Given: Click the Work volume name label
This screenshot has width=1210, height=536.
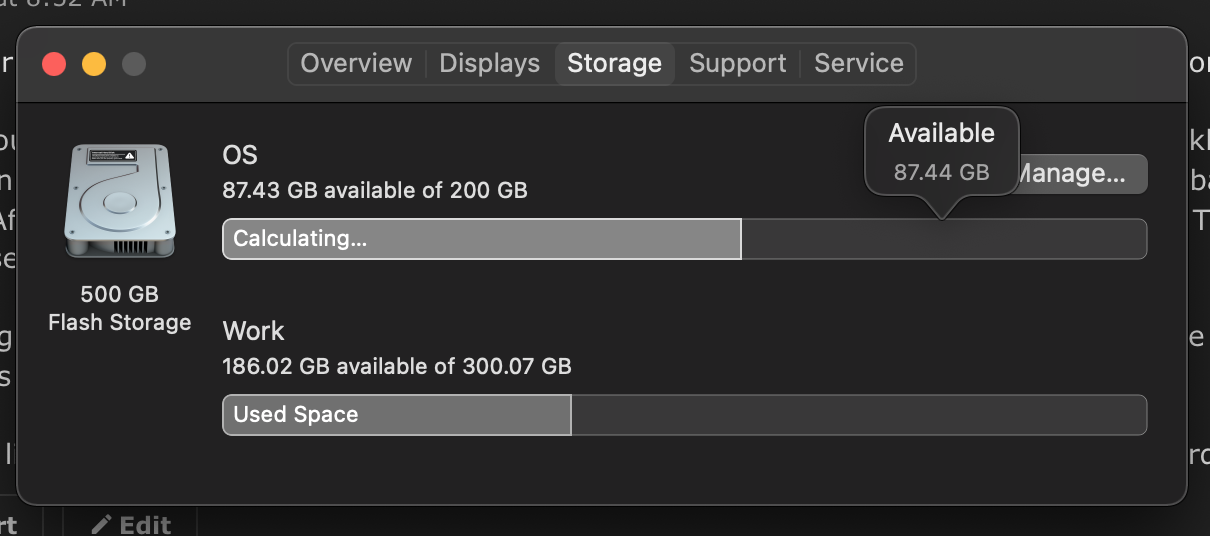Looking at the screenshot, I should point(253,331).
